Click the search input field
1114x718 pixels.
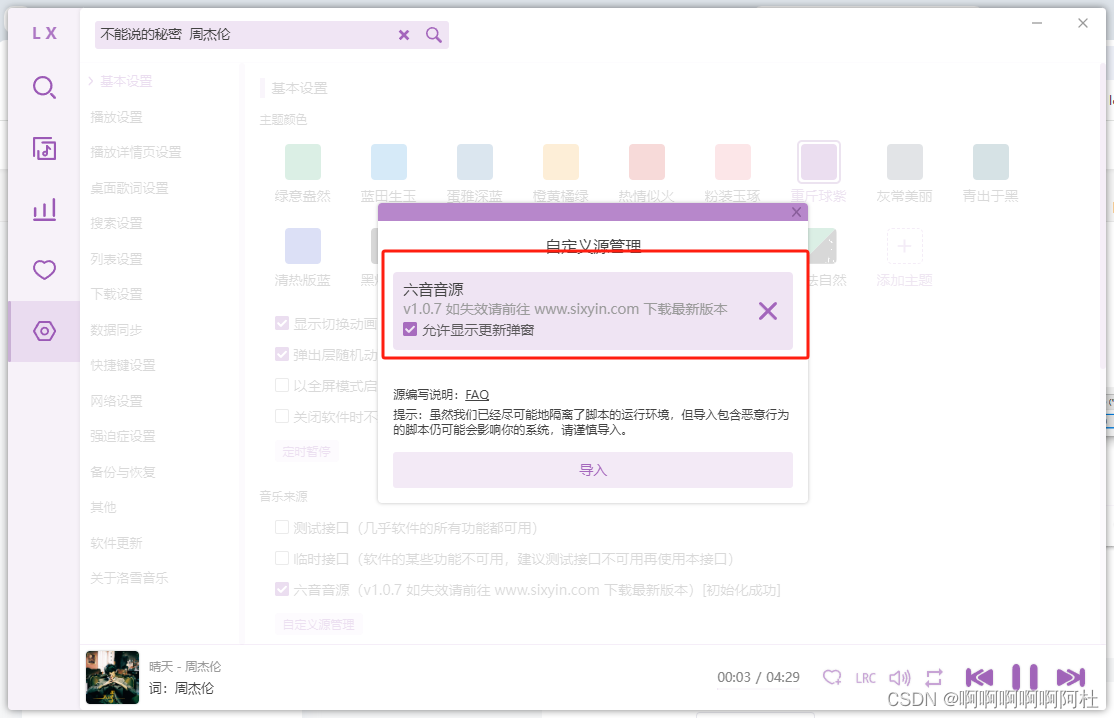247,35
